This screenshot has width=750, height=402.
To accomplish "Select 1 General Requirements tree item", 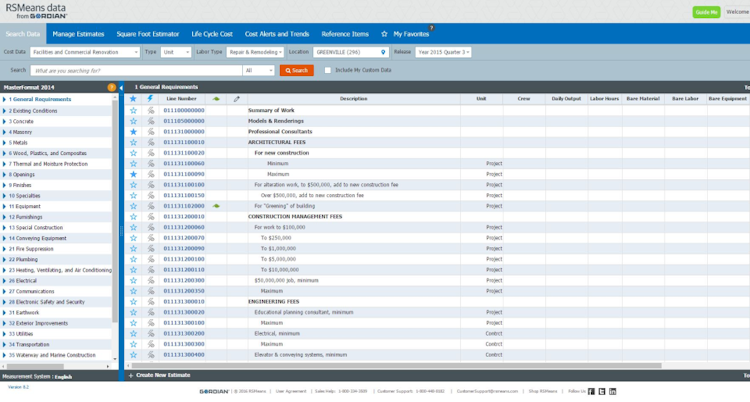I will tap(42, 100).
